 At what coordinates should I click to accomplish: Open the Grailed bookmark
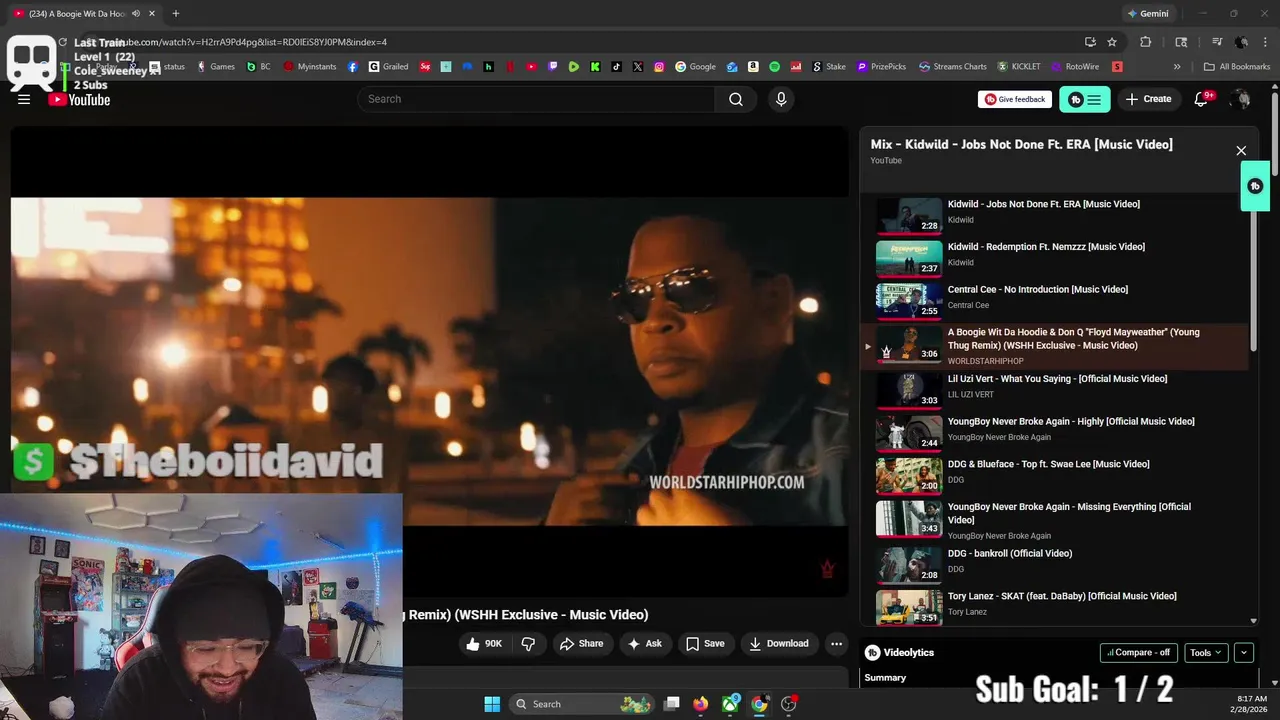pos(388,67)
